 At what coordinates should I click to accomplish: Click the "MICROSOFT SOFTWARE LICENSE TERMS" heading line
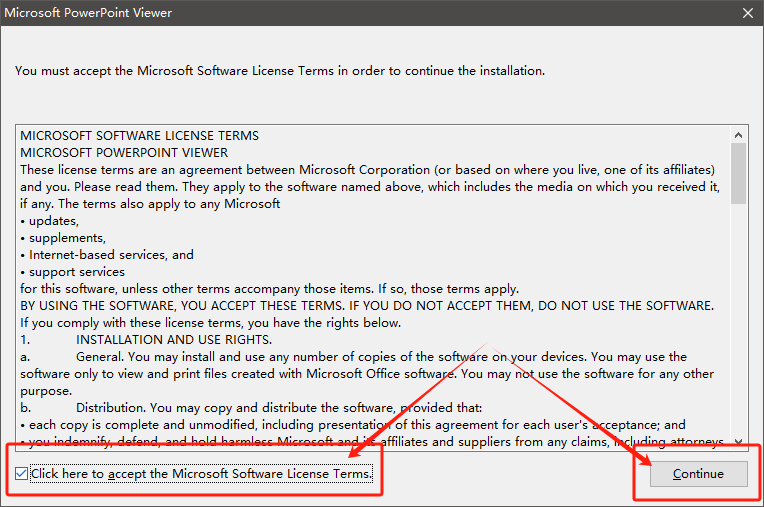coord(140,136)
